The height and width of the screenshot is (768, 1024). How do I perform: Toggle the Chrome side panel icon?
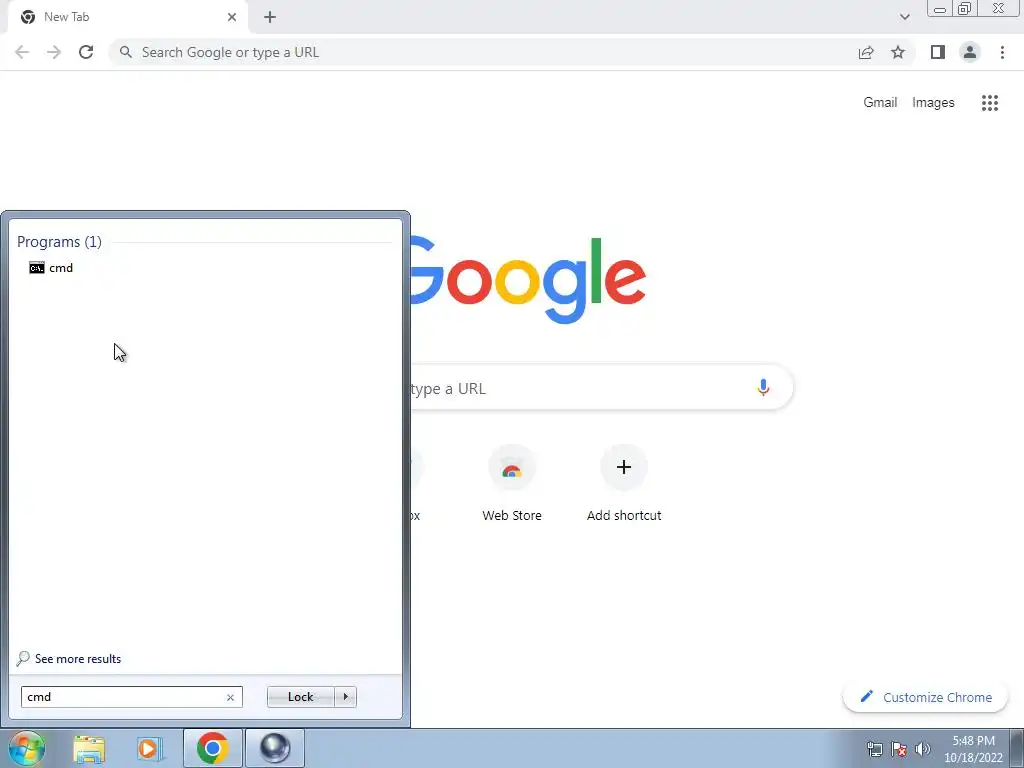[x=938, y=52]
